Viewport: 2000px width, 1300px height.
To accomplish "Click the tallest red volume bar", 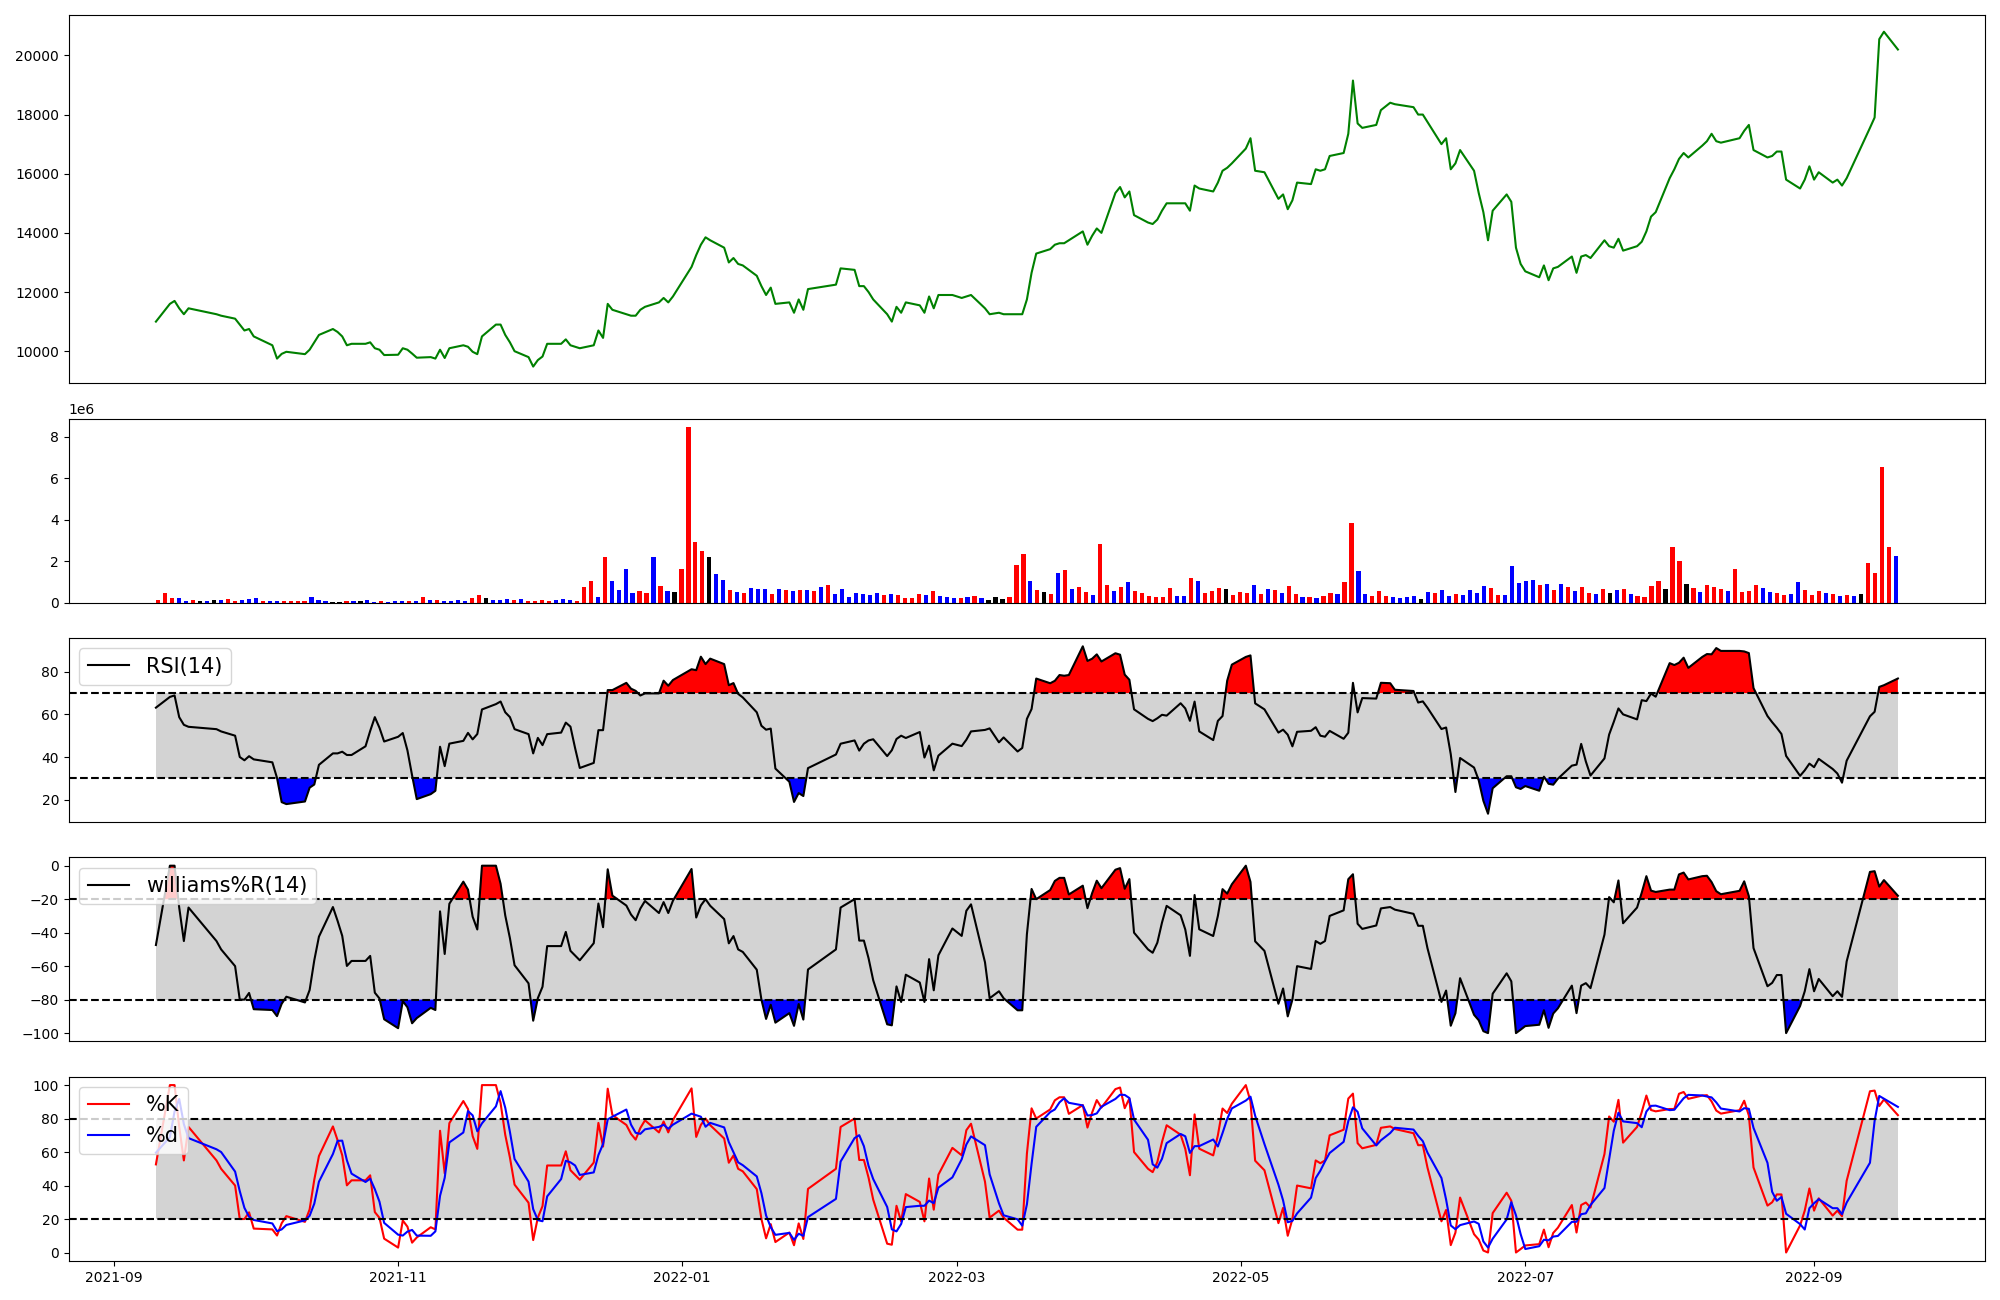I will tap(688, 515).
